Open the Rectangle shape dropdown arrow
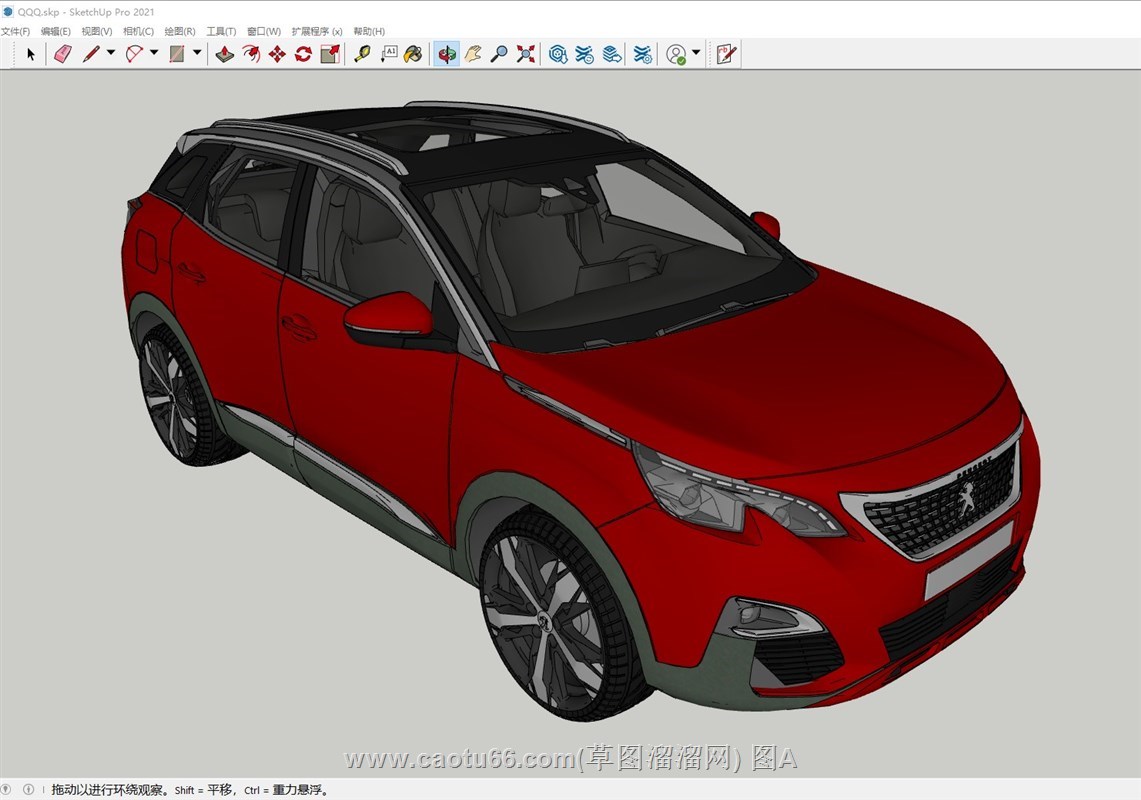The height and width of the screenshot is (800, 1141). pyautogui.click(x=197, y=53)
